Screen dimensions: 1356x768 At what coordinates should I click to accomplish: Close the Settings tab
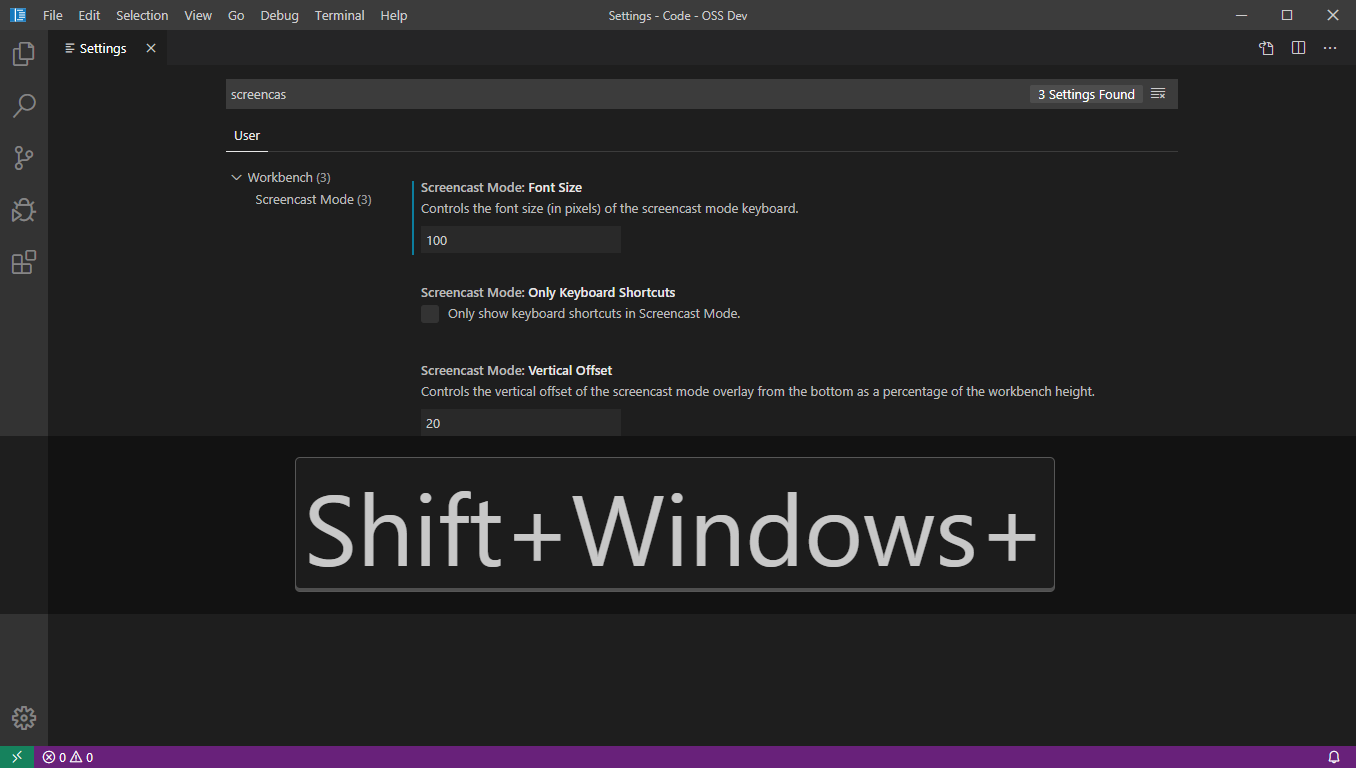tap(151, 48)
